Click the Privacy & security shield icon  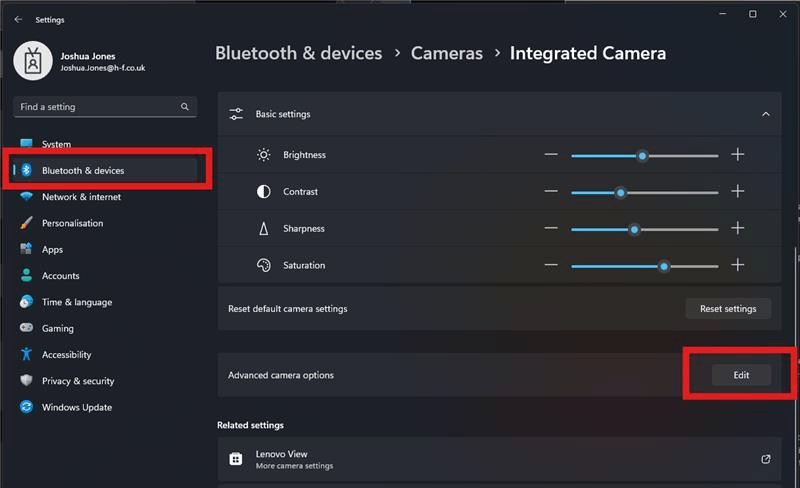click(x=26, y=380)
